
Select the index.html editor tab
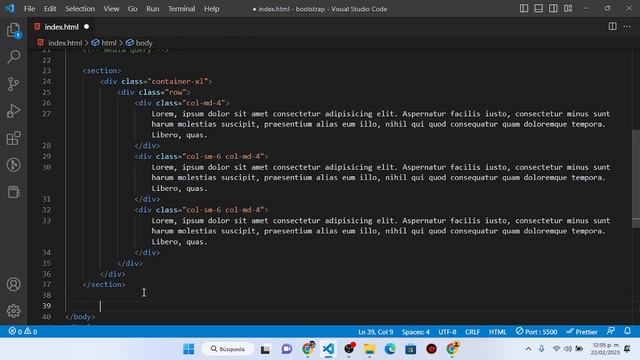point(62,27)
